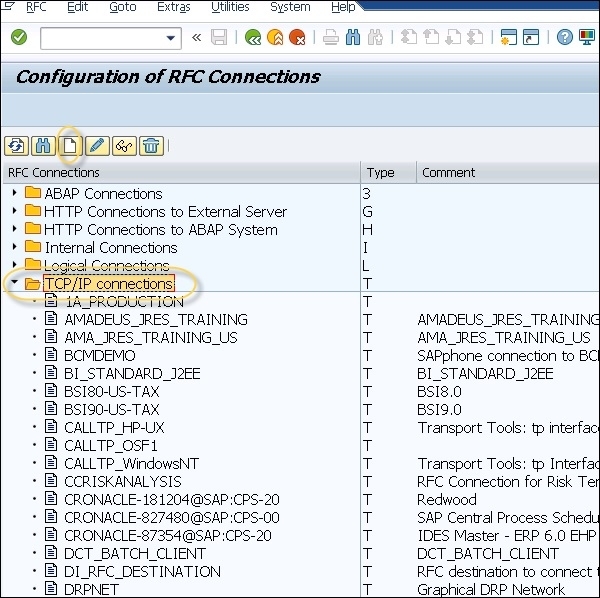Click the blue Find binoculars icon in the top toolbar
The height and width of the screenshot is (598, 600).
point(353,37)
